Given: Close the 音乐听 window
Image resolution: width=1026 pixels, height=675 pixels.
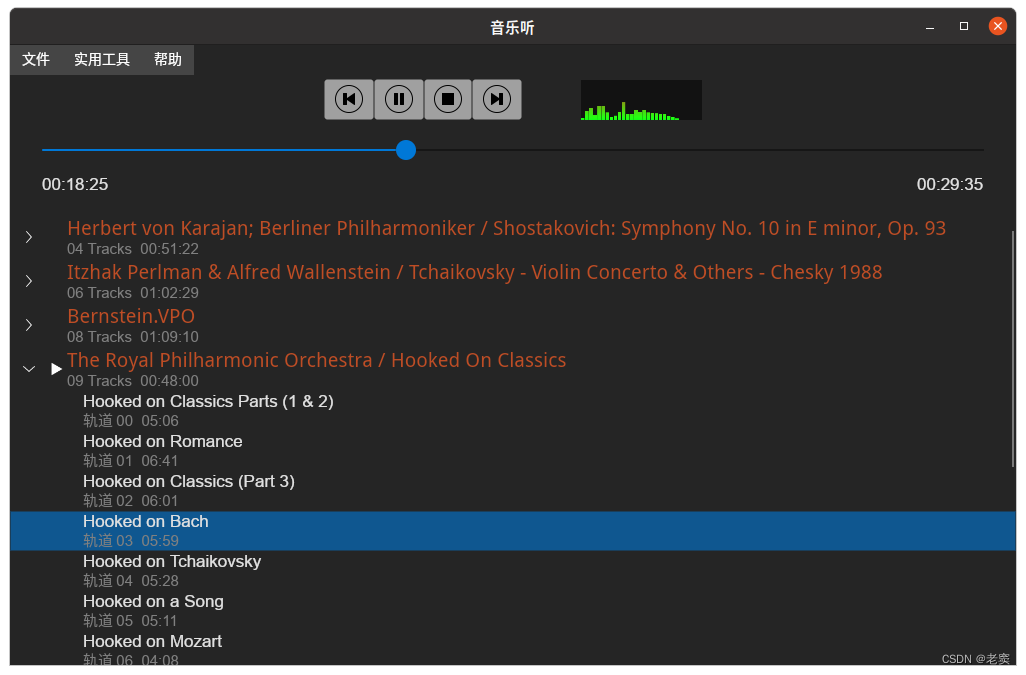Looking at the screenshot, I should coord(998,26).
